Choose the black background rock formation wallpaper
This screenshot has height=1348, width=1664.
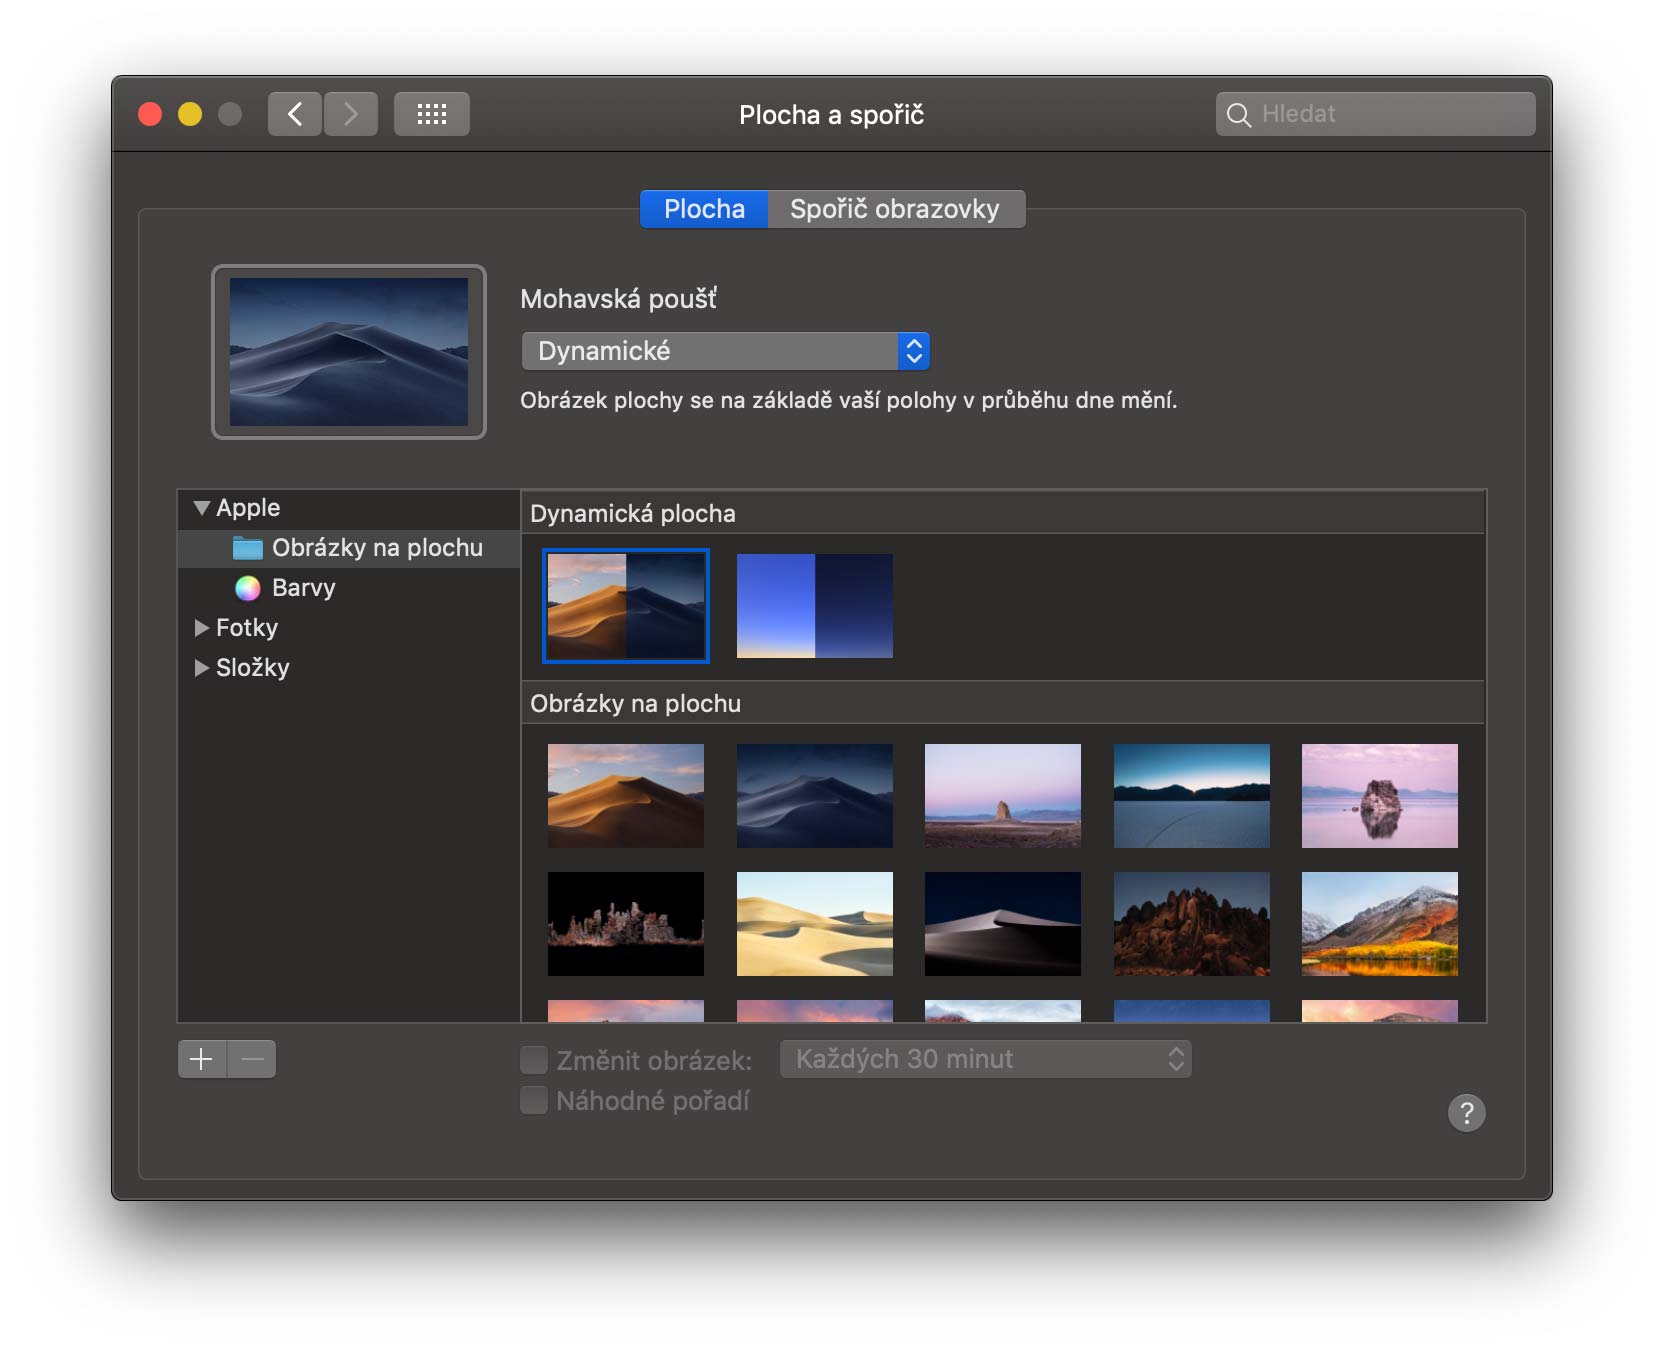coord(626,924)
